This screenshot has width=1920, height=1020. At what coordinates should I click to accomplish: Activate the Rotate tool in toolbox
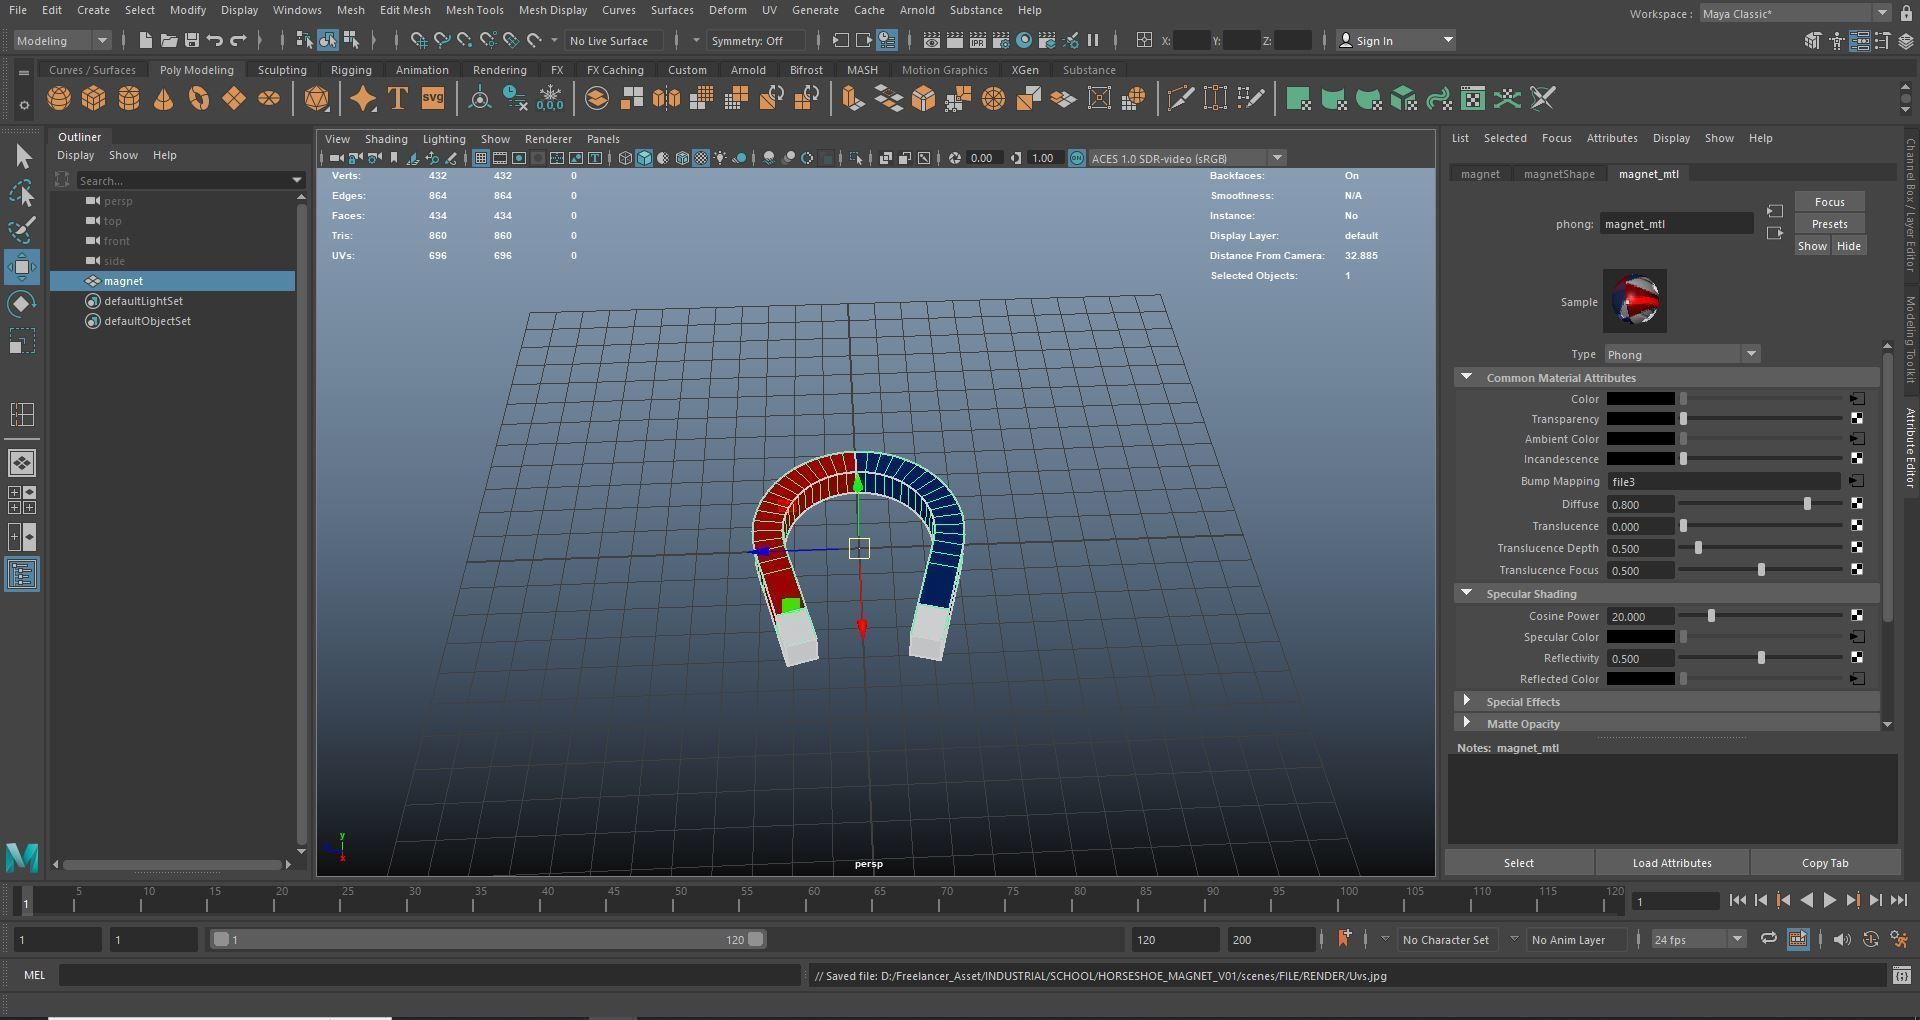(22, 304)
